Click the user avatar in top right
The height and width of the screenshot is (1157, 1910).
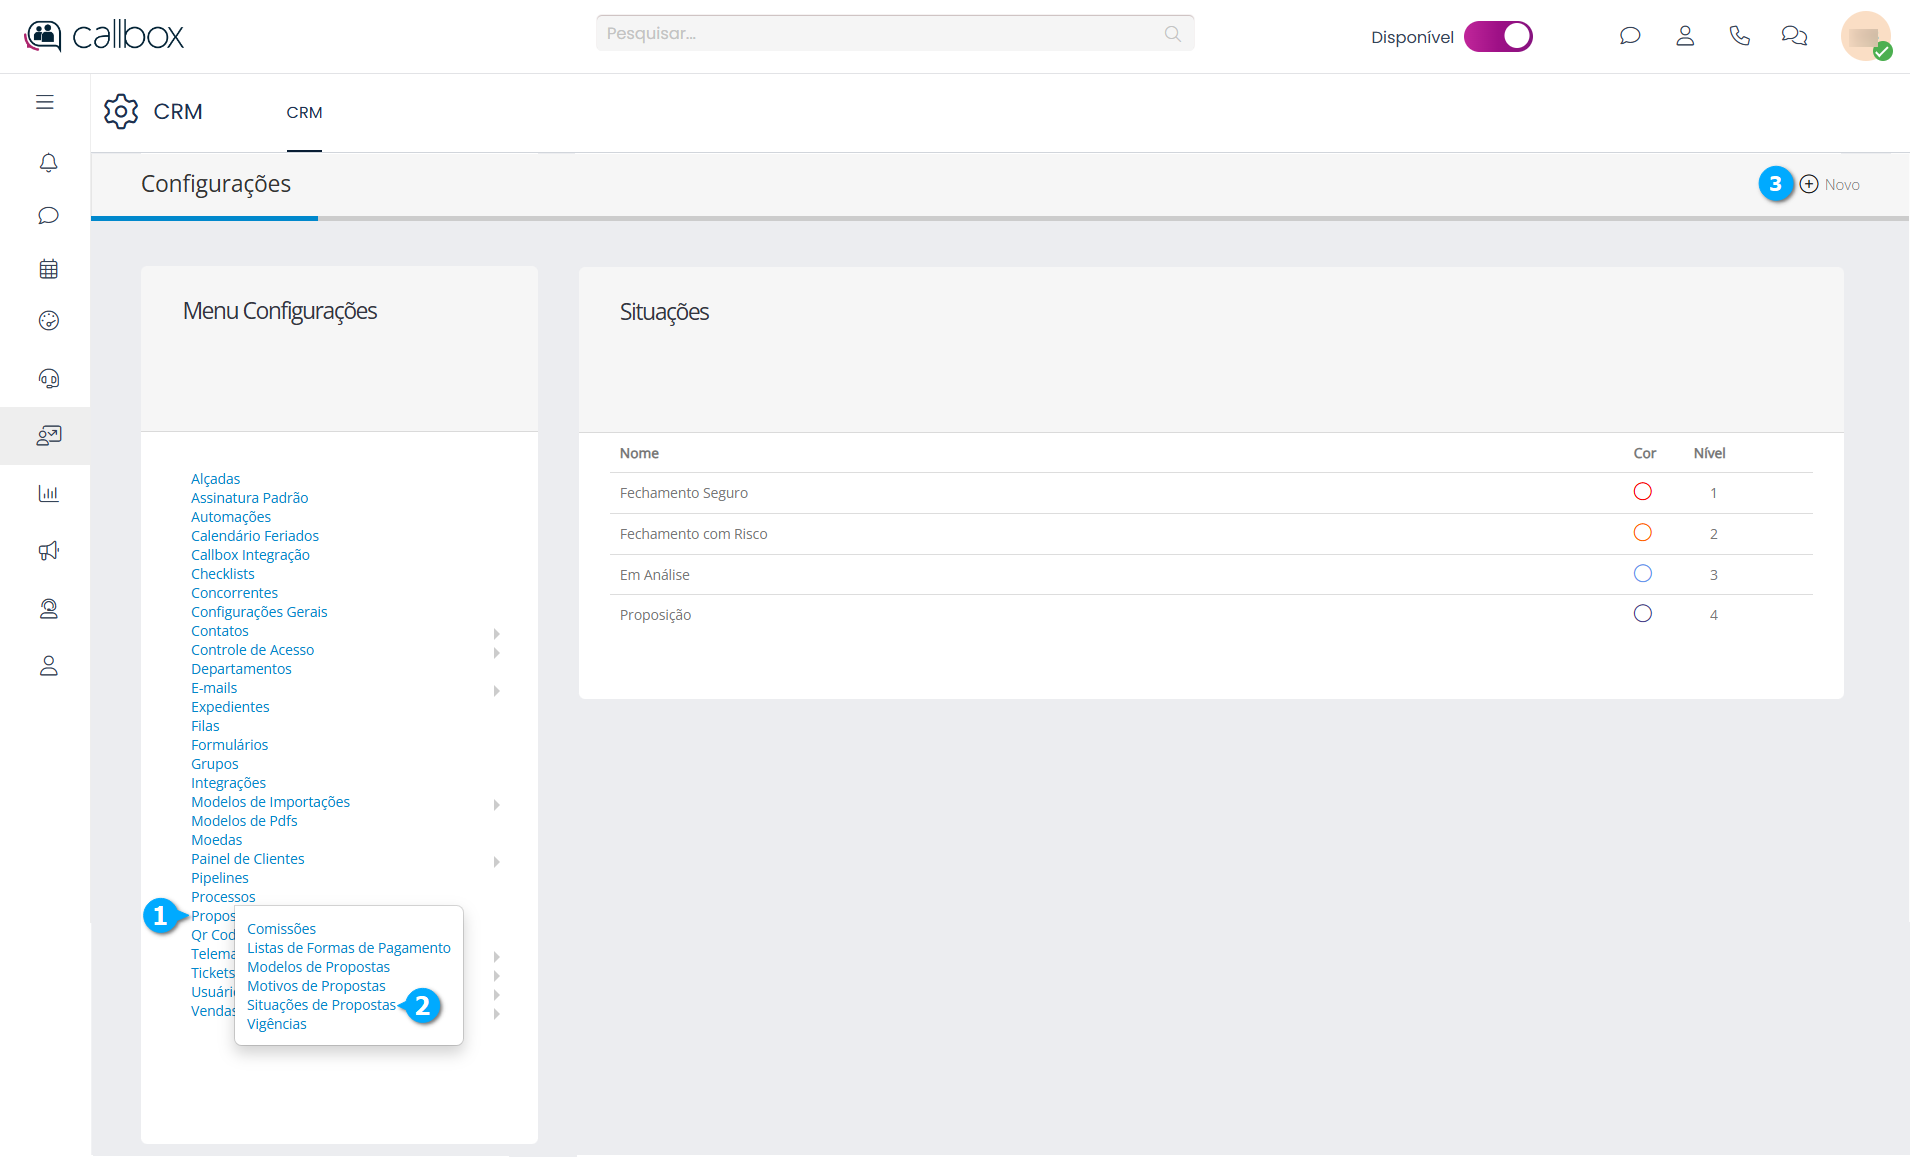[x=1865, y=36]
